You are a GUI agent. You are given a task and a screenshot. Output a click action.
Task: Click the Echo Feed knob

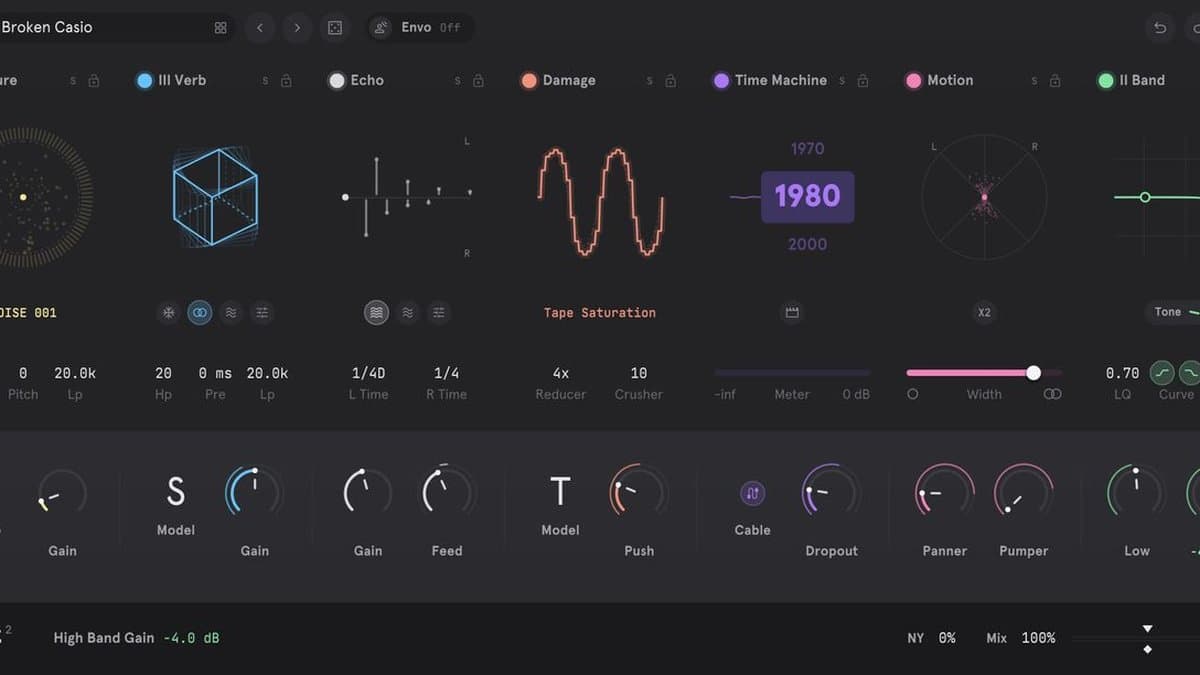pos(447,493)
